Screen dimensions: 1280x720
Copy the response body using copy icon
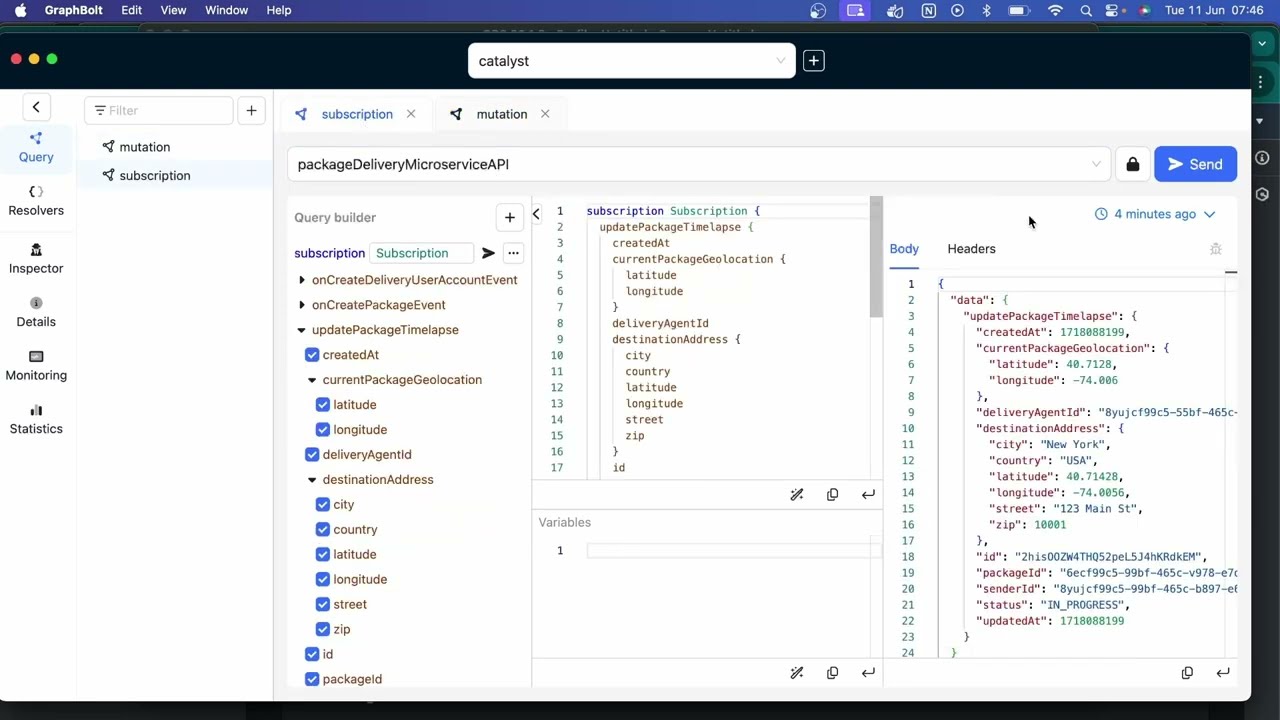[1187, 673]
